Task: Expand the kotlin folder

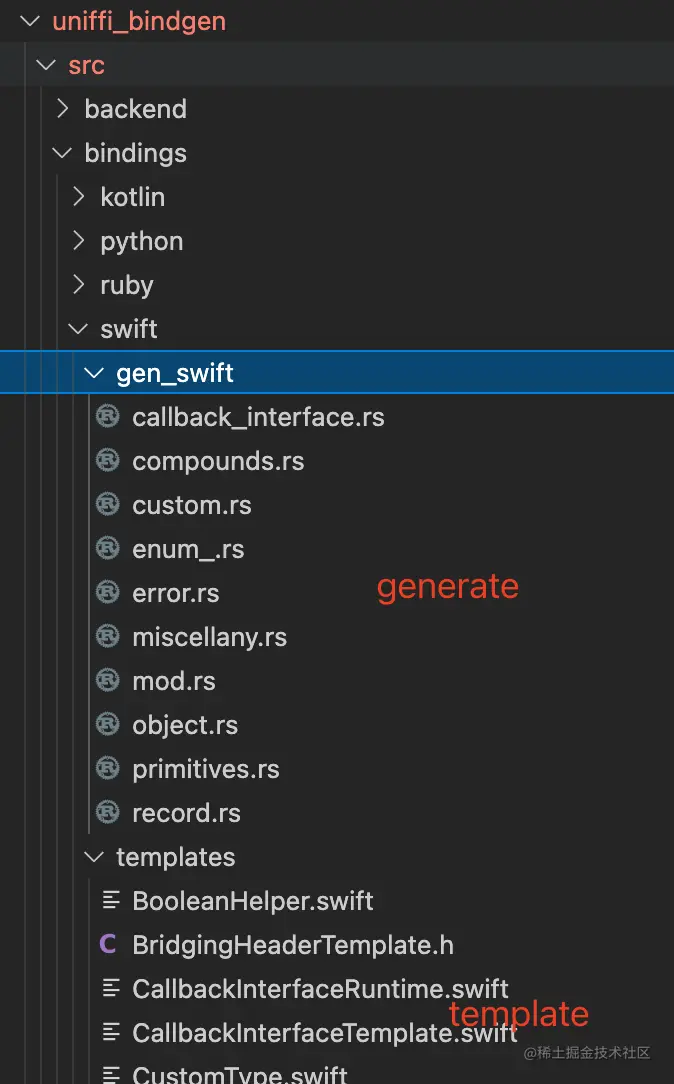Action: tap(79, 197)
